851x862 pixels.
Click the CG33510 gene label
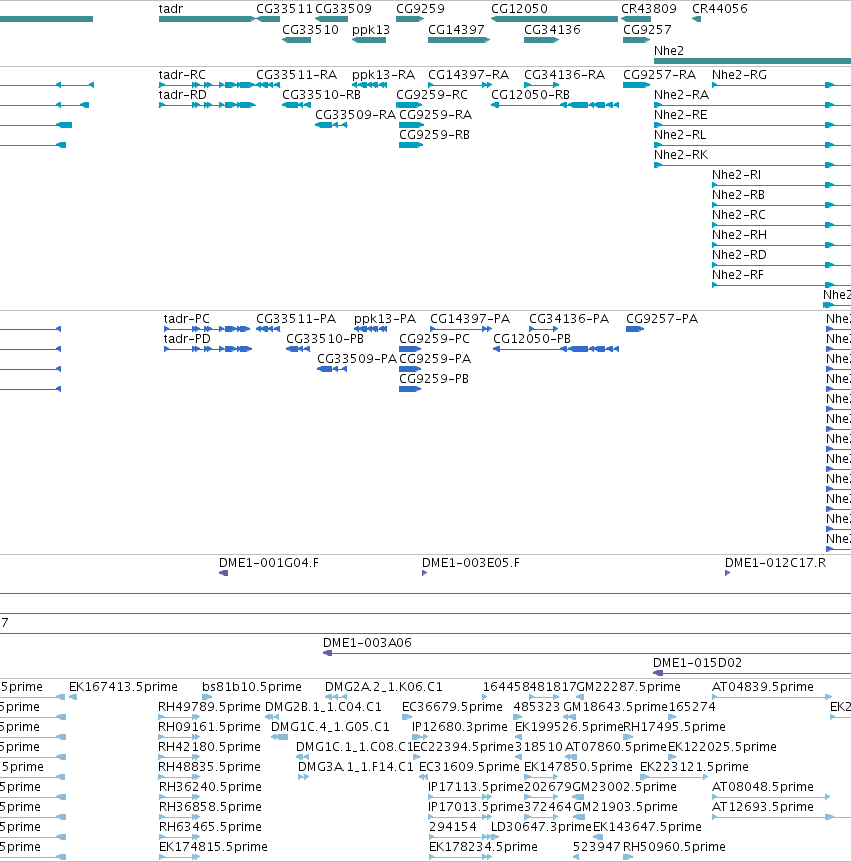tap(310, 30)
